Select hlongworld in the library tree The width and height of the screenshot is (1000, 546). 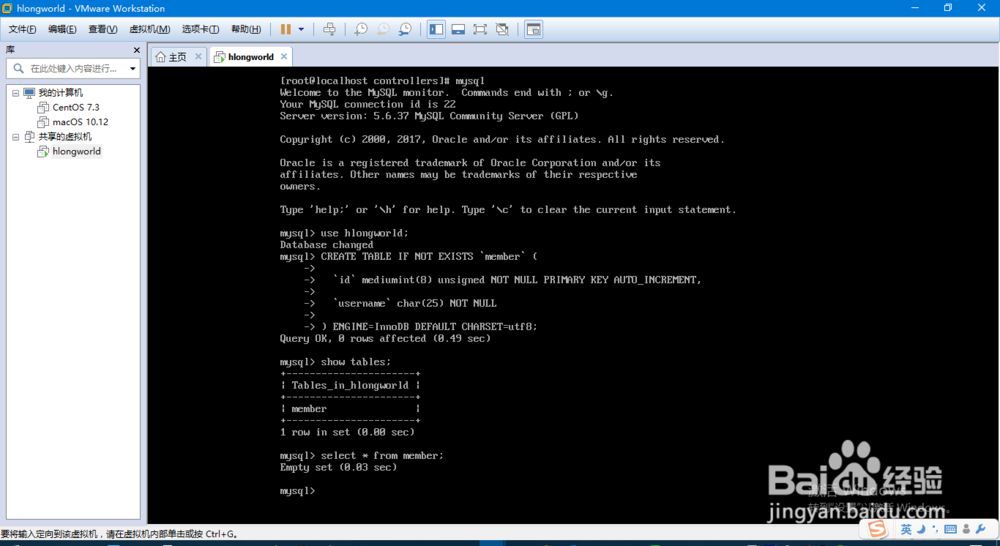[x=77, y=151]
